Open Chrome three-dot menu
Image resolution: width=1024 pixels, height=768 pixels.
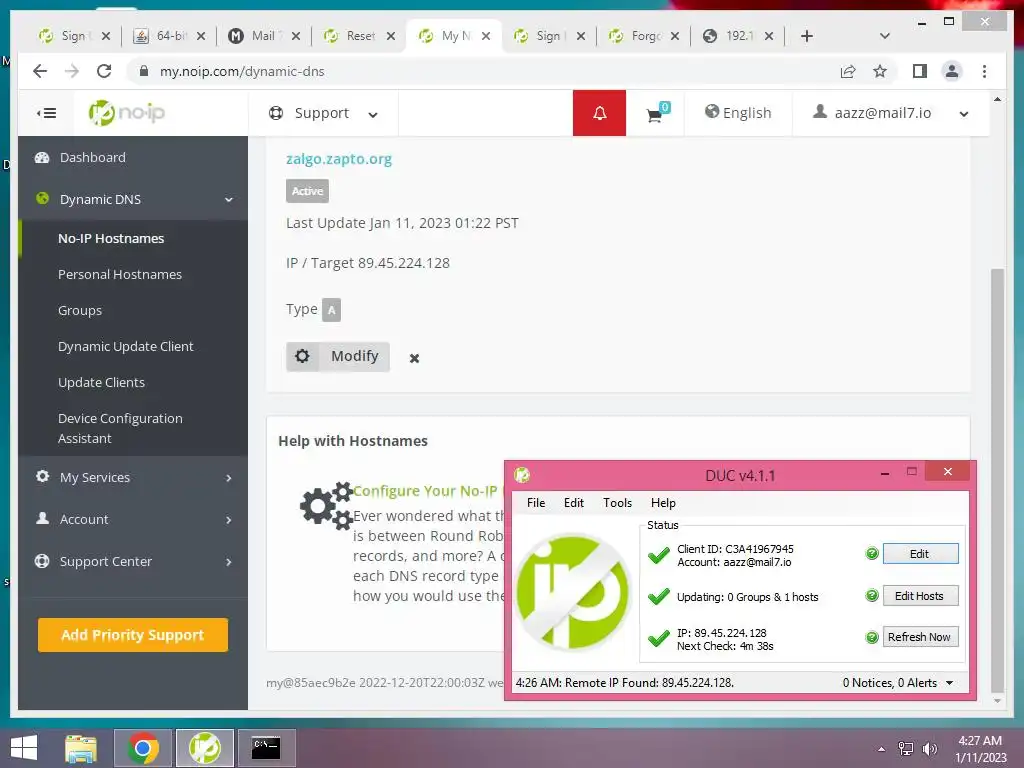click(984, 71)
